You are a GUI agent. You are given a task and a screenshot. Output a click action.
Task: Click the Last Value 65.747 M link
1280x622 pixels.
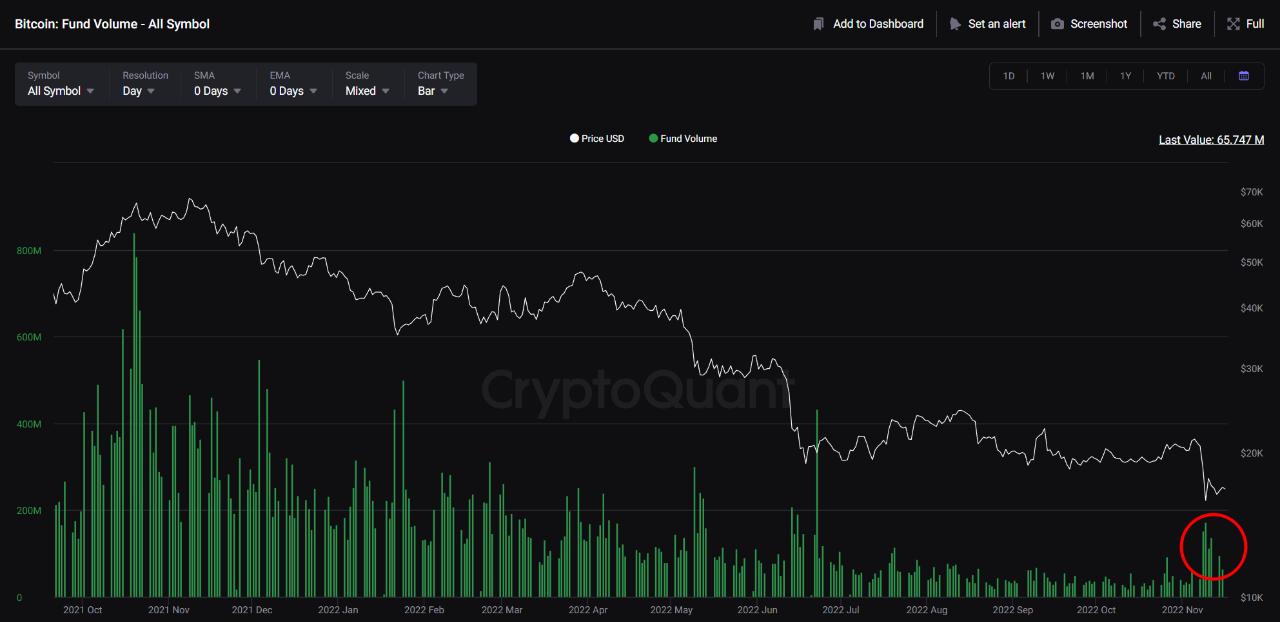click(1211, 139)
